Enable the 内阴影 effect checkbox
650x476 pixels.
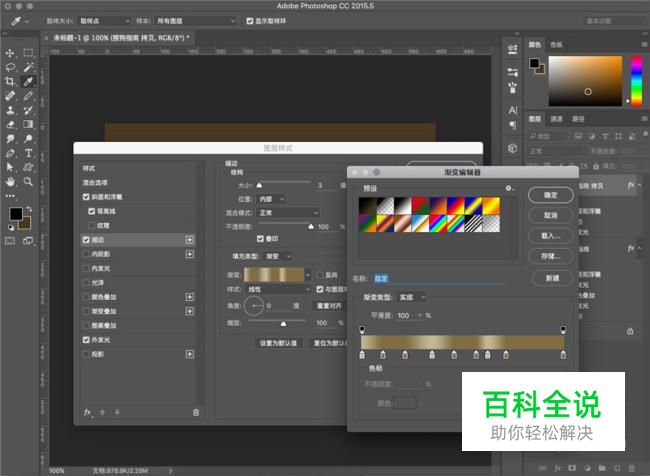click(x=86, y=255)
